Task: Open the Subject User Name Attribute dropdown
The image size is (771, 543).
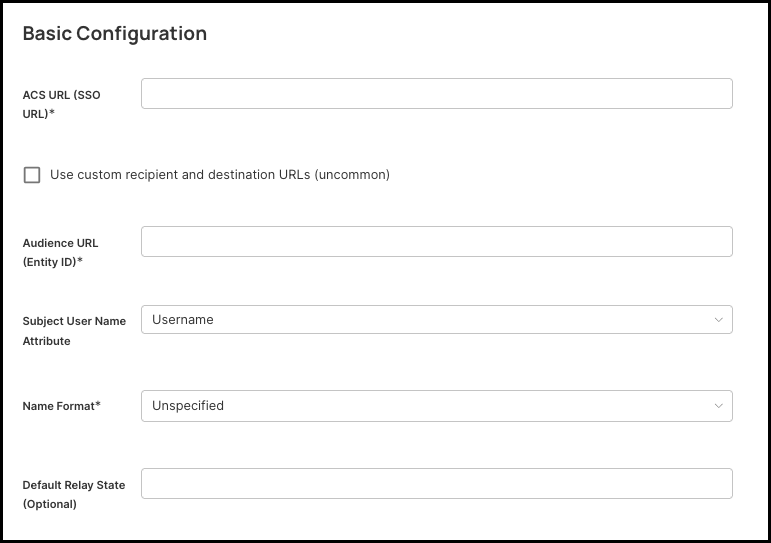Action: tap(436, 320)
